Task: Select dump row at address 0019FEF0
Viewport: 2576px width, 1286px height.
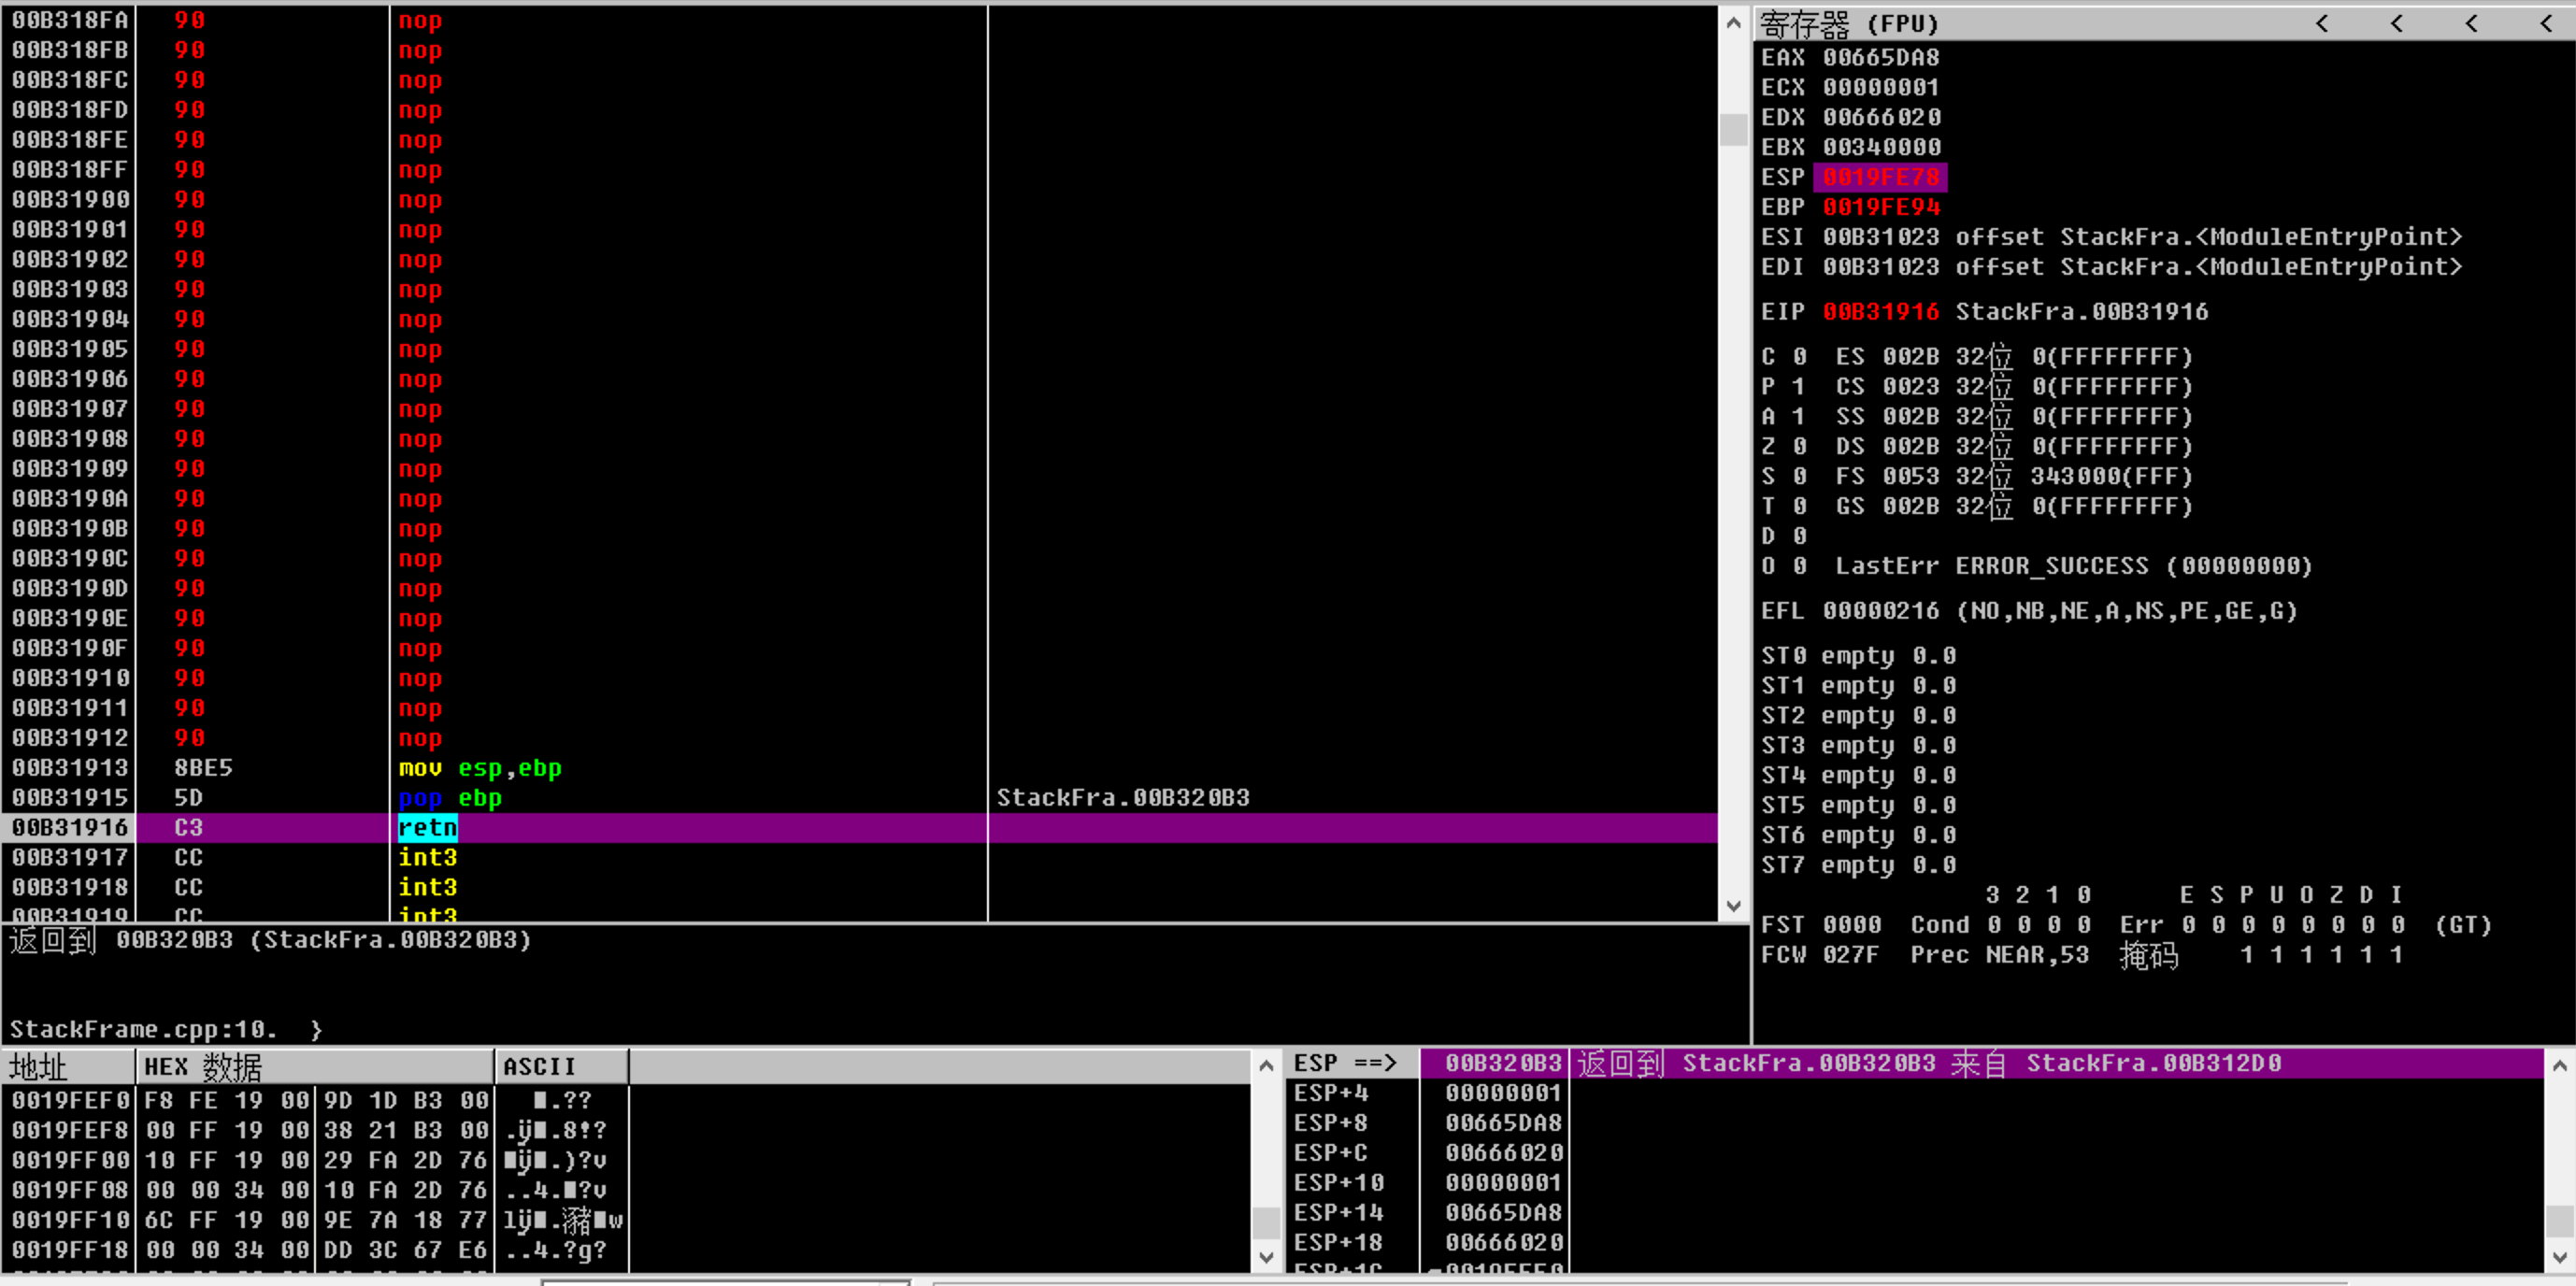Action: pyautogui.click(x=316, y=1101)
